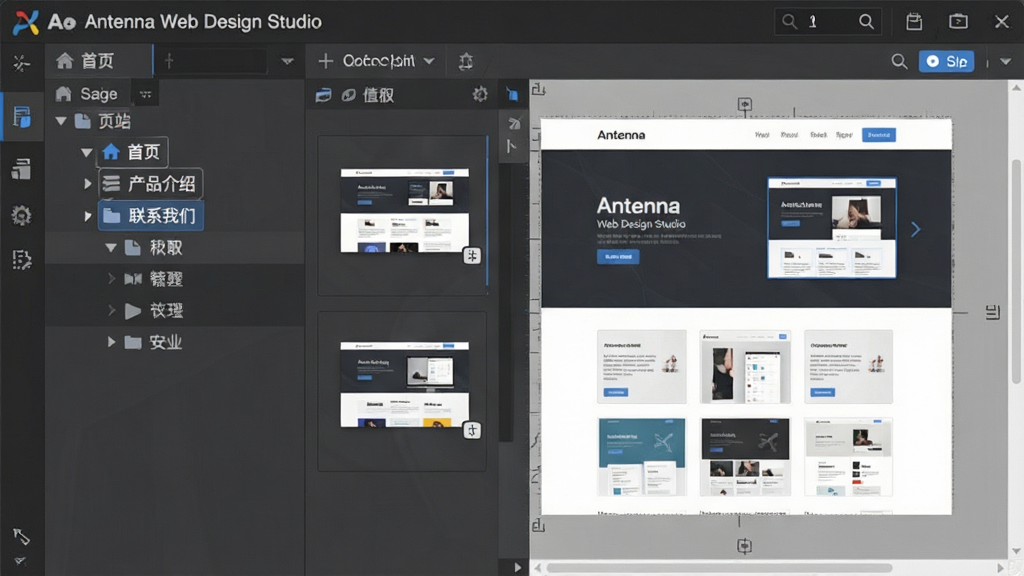Click the link icon beside 值叙
The height and width of the screenshot is (576, 1024).
(349, 95)
